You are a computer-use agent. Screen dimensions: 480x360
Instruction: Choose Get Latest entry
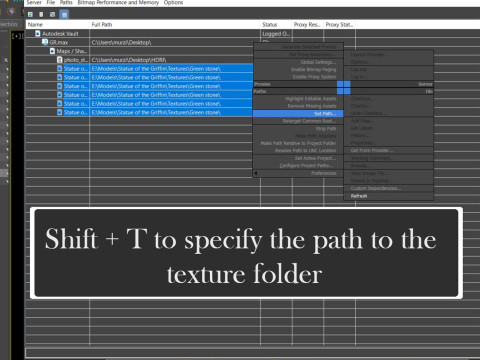point(361,128)
